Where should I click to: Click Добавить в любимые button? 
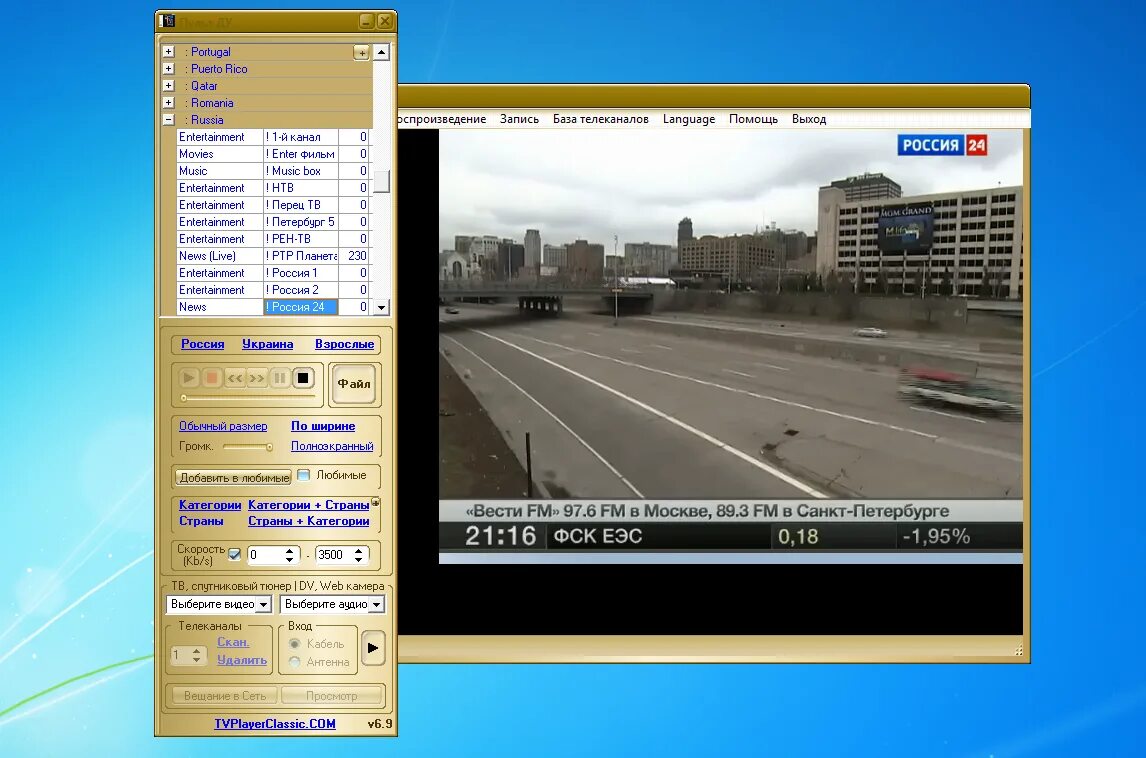pyautogui.click(x=234, y=478)
